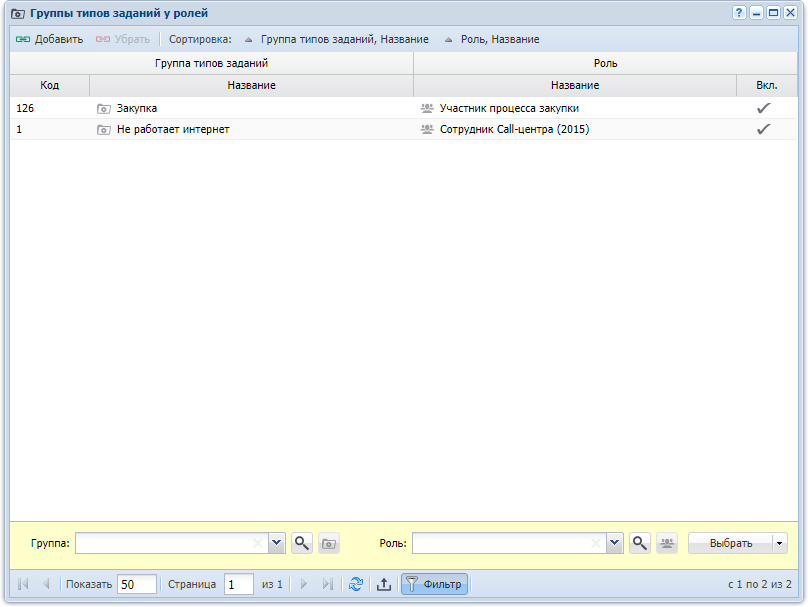The image size is (808, 607).
Task: Click the export upload icon
Action: 384,584
